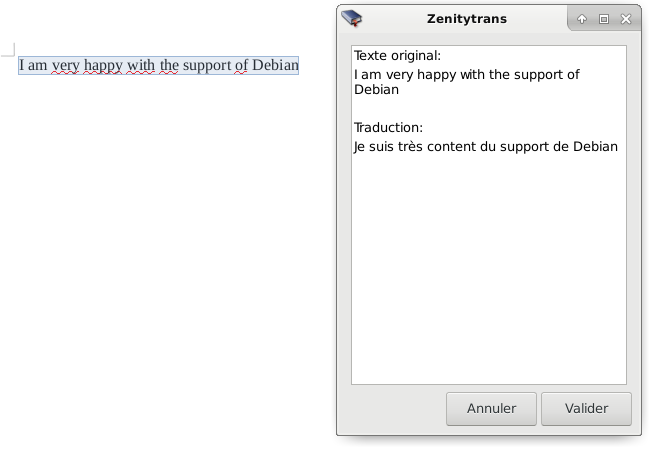This screenshot has width=652, height=449.
Task: Place cursor in the French translation line
Action: point(485,146)
